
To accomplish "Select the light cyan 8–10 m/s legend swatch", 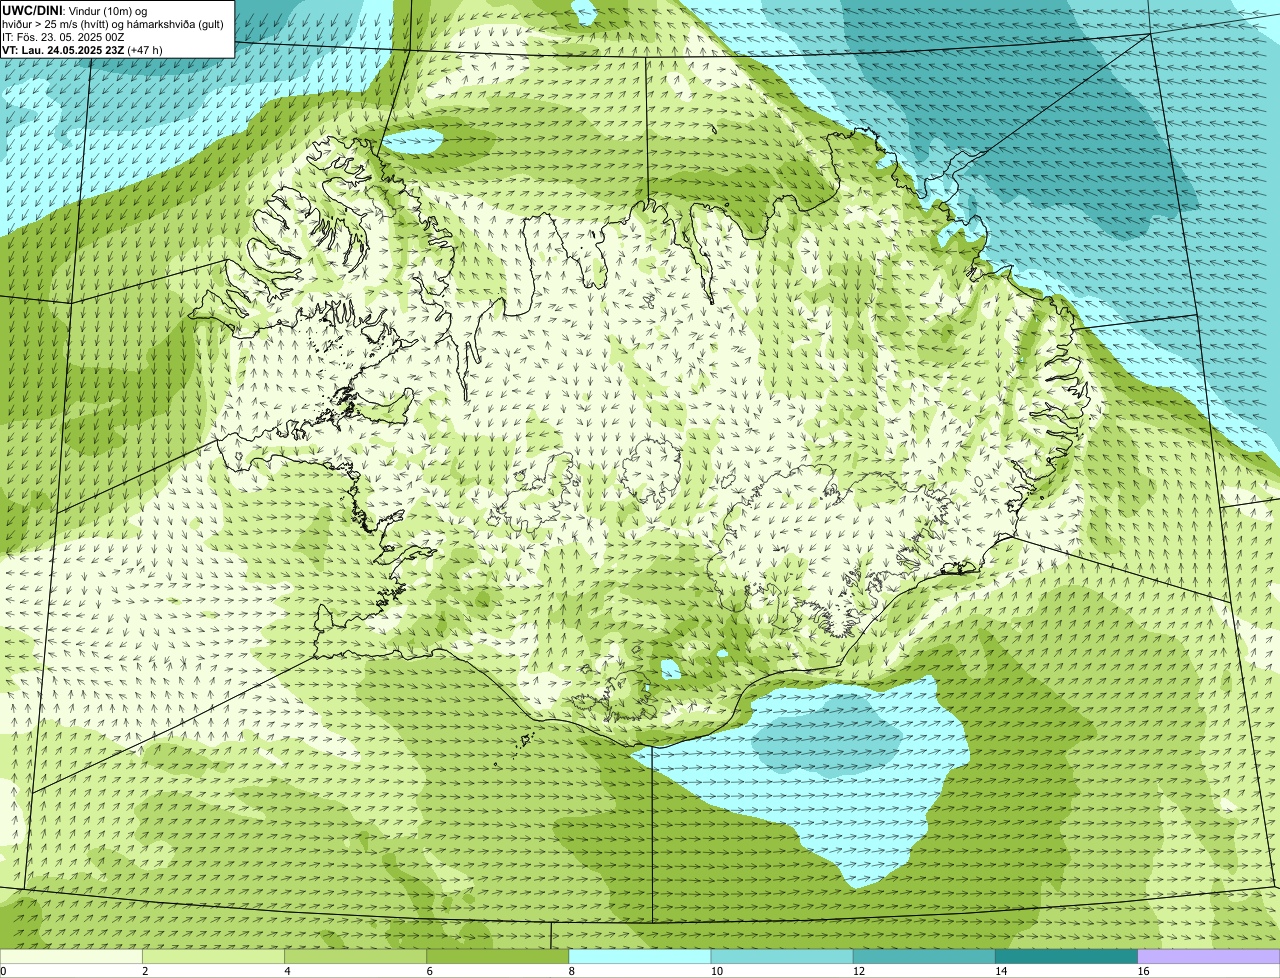I will [640, 957].
